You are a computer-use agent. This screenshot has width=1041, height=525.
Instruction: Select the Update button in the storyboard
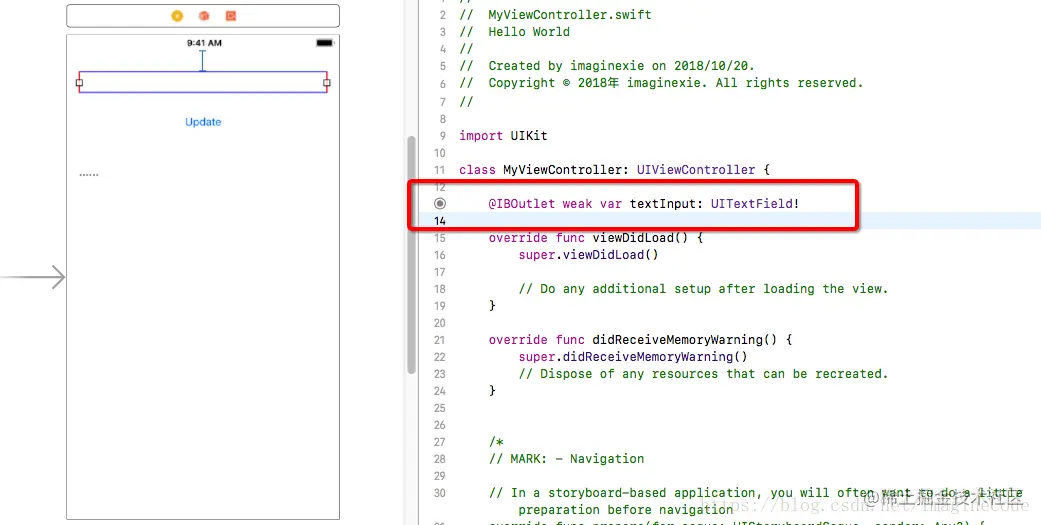[x=203, y=122]
